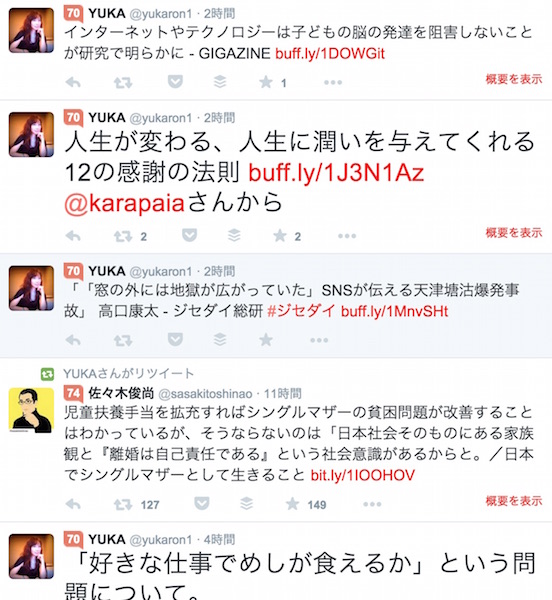Open more options on 天津塘沽爆発事故 tweet

[319, 340]
